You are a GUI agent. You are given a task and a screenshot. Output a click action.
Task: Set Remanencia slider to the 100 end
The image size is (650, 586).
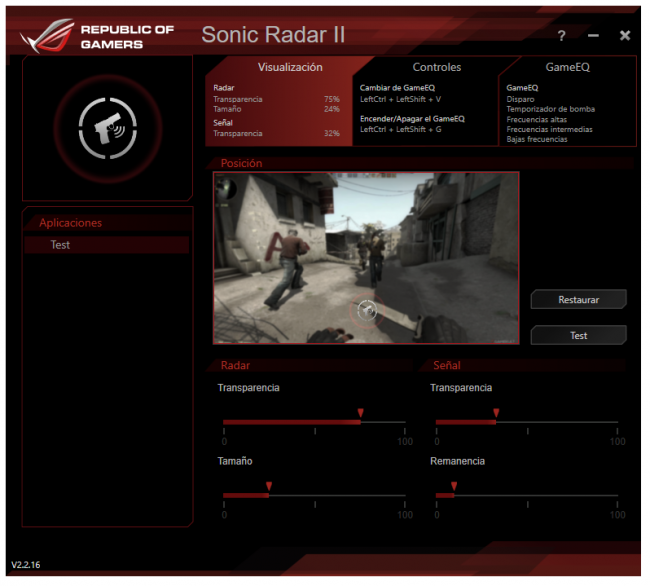pyautogui.click(x=617, y=495)
